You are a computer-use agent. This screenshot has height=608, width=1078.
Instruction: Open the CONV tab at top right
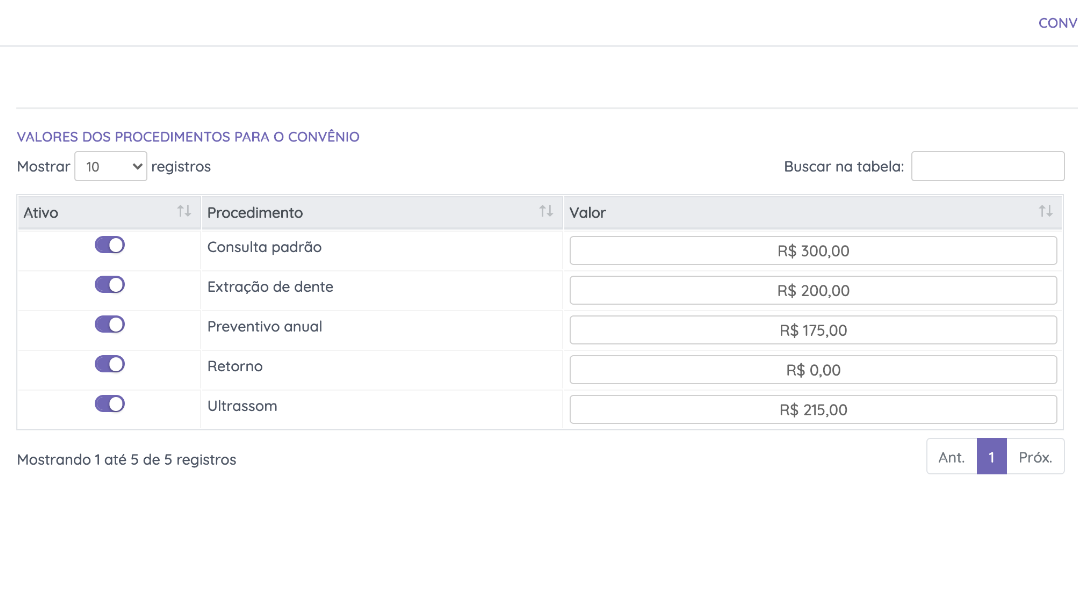tap(1057, 23)
